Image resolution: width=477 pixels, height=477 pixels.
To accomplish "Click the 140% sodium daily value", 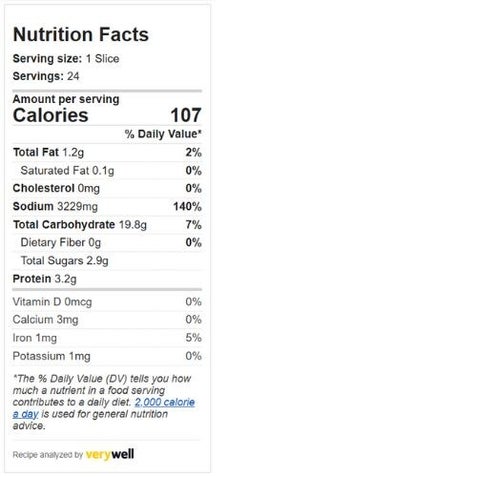I will 187,206.
